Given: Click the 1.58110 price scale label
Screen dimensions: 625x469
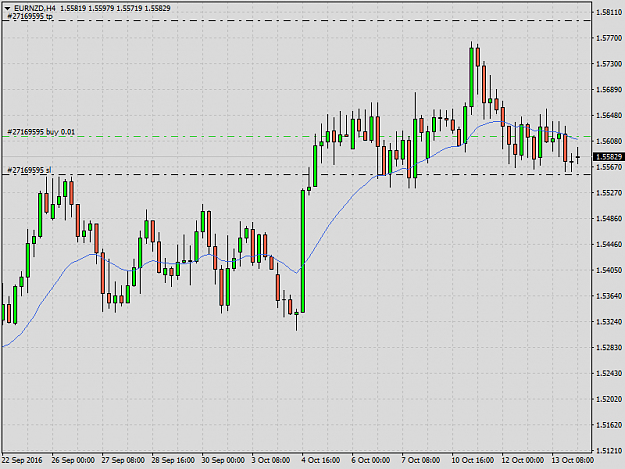Looking at the screenshot, I should point(609,12).
